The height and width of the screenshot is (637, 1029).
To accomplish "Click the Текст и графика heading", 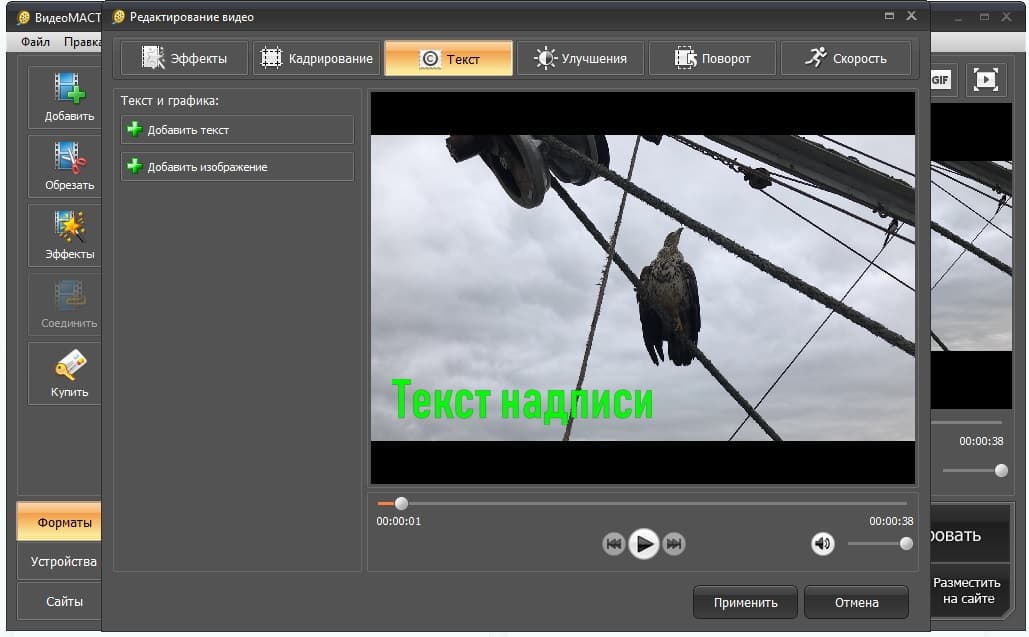I will (169, 100).
